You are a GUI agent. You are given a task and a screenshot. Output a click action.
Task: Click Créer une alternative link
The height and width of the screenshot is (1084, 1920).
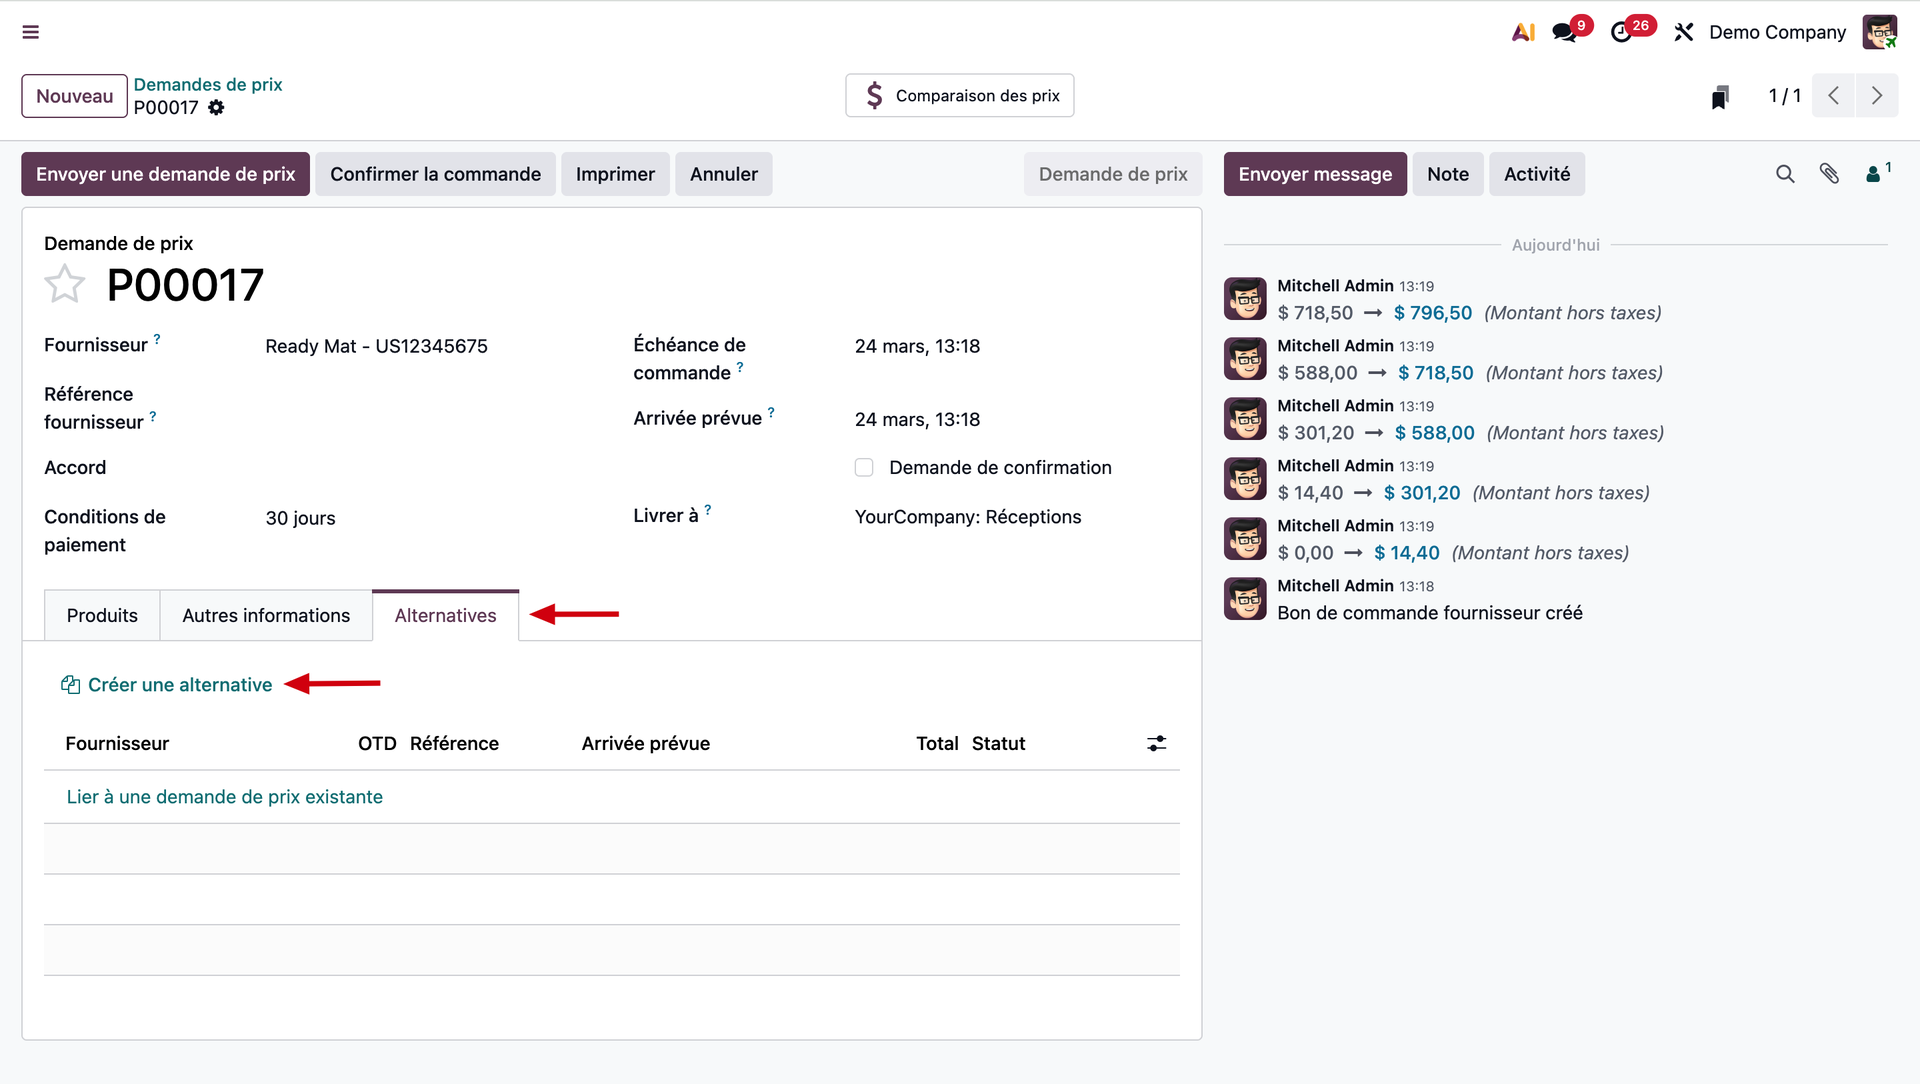tap(180, 685)
